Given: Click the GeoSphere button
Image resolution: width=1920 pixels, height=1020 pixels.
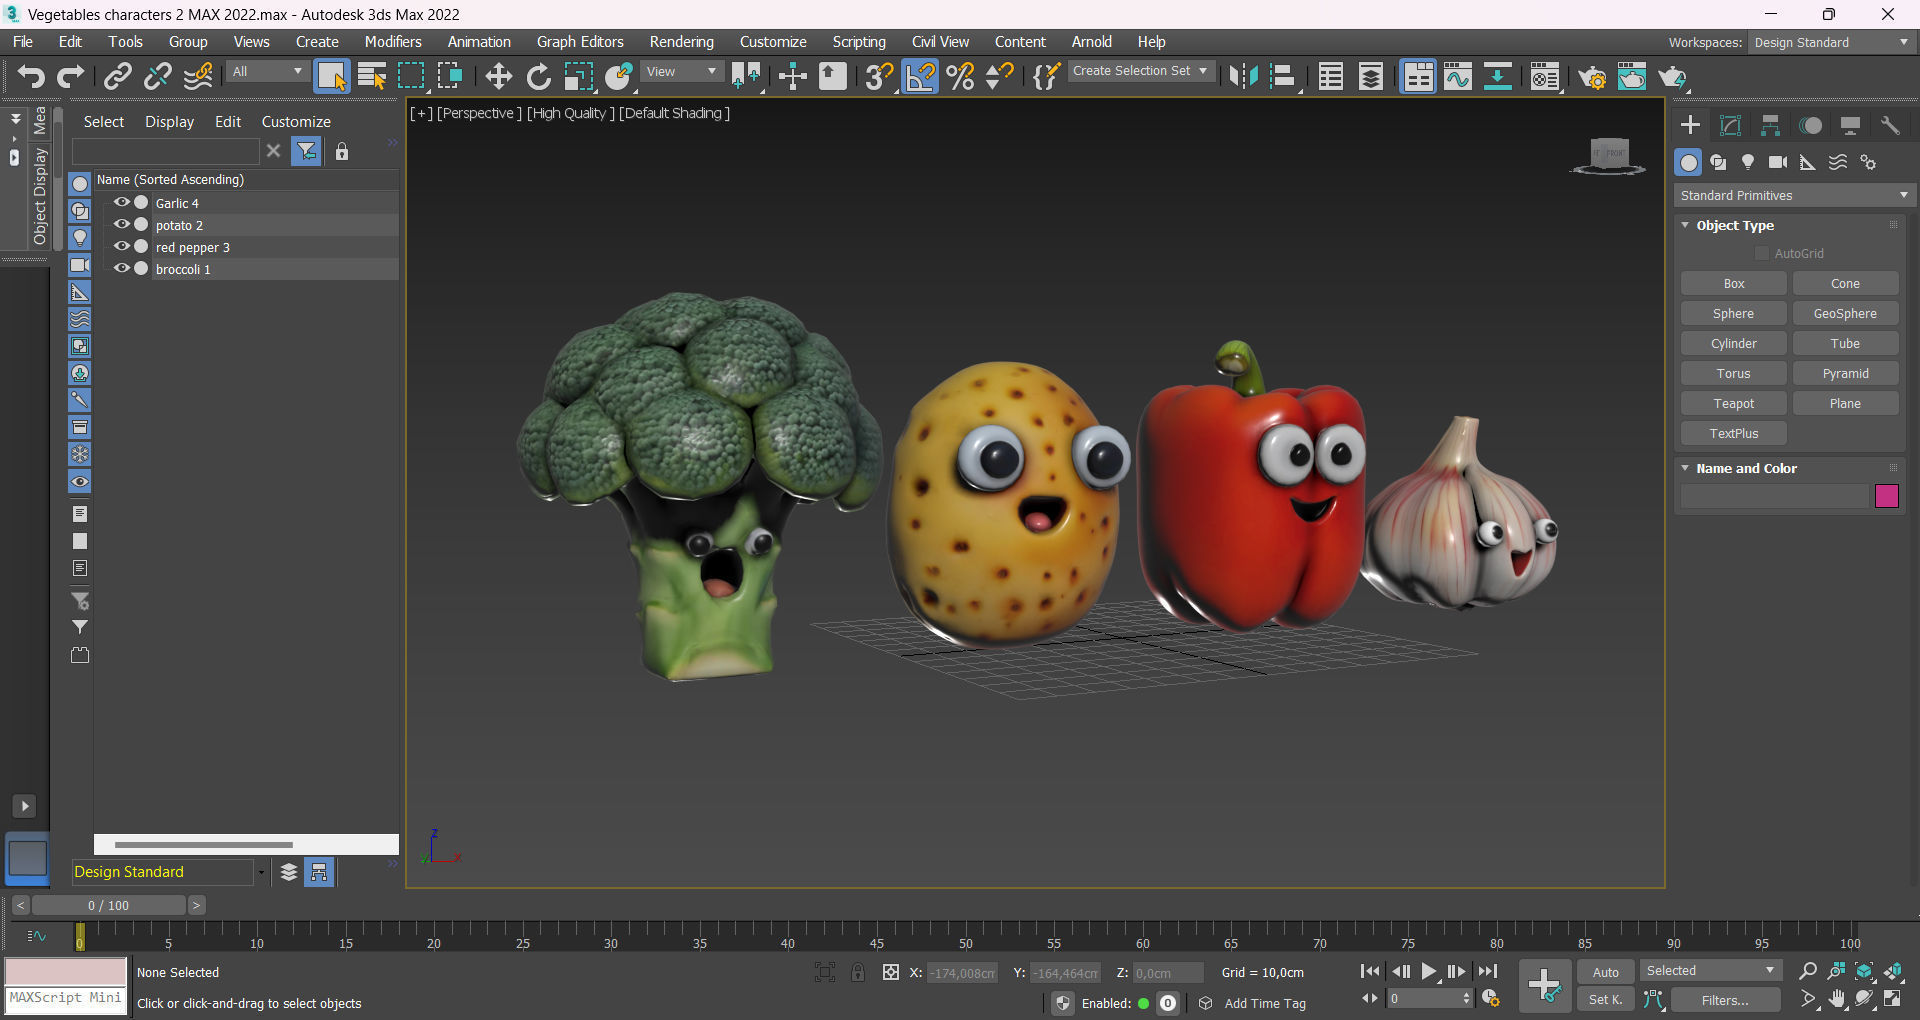Looking at the screenshot, I should pyautogui.click(x=1845, y=313).
